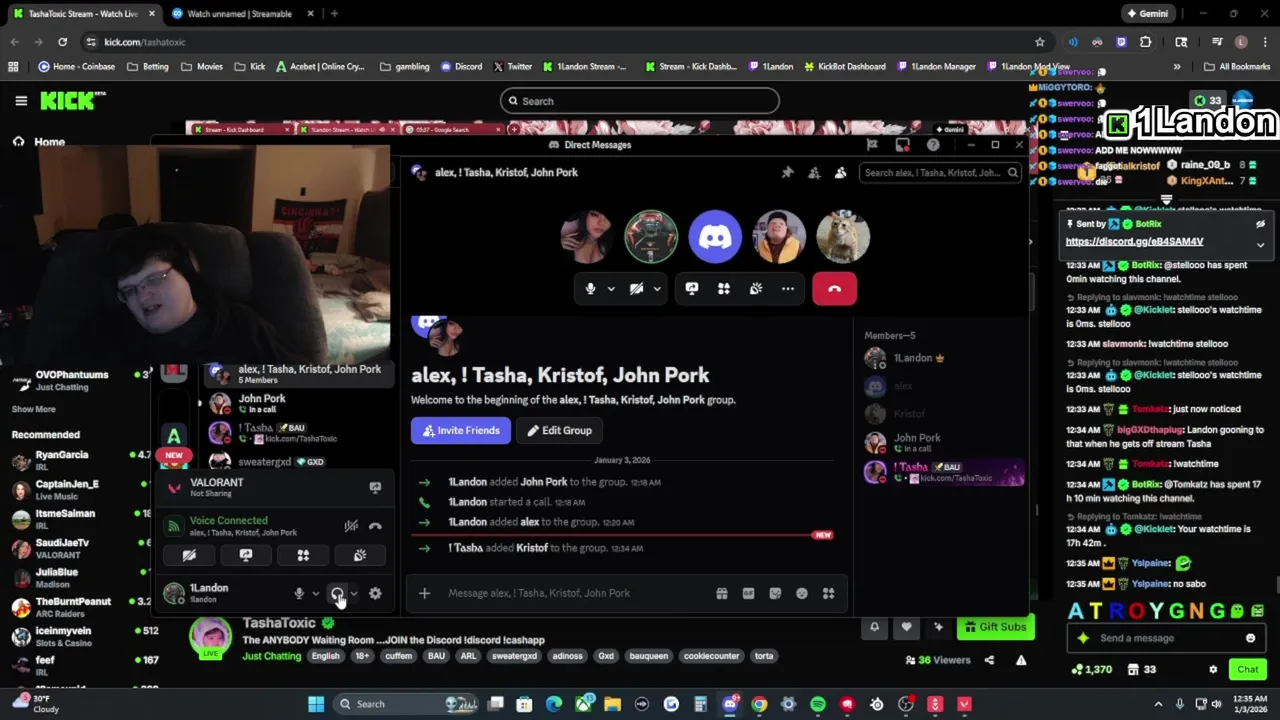Focus the Discord conversation search box
The height and width of the screenshot is (720, 1280).
(x=940, y=172)
